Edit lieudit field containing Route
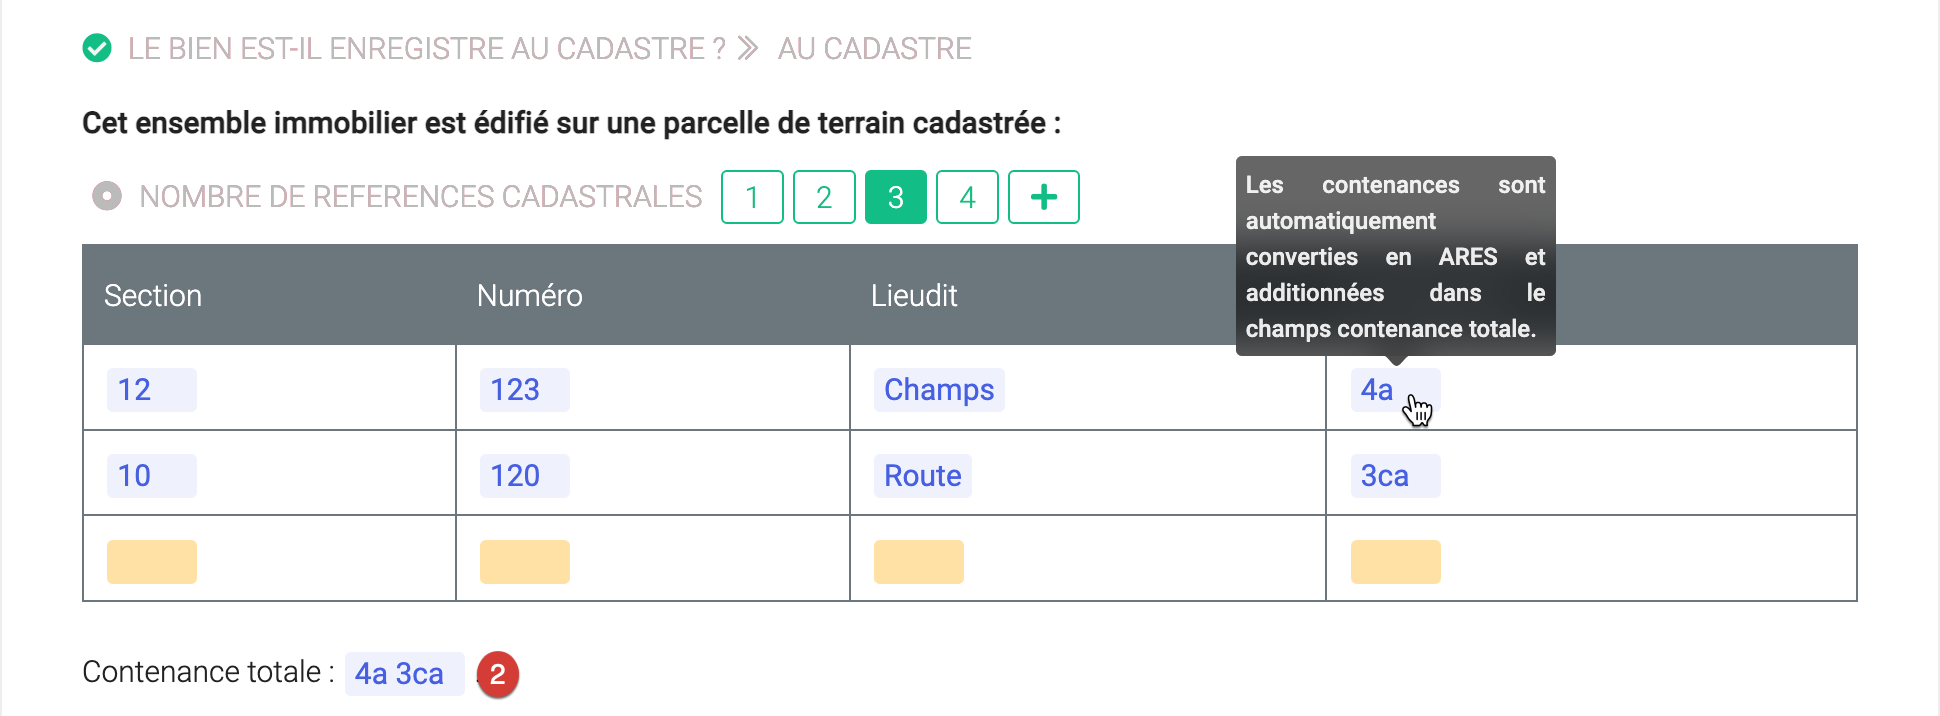Viewport: 1940px width, 716px height. point(922,476)
